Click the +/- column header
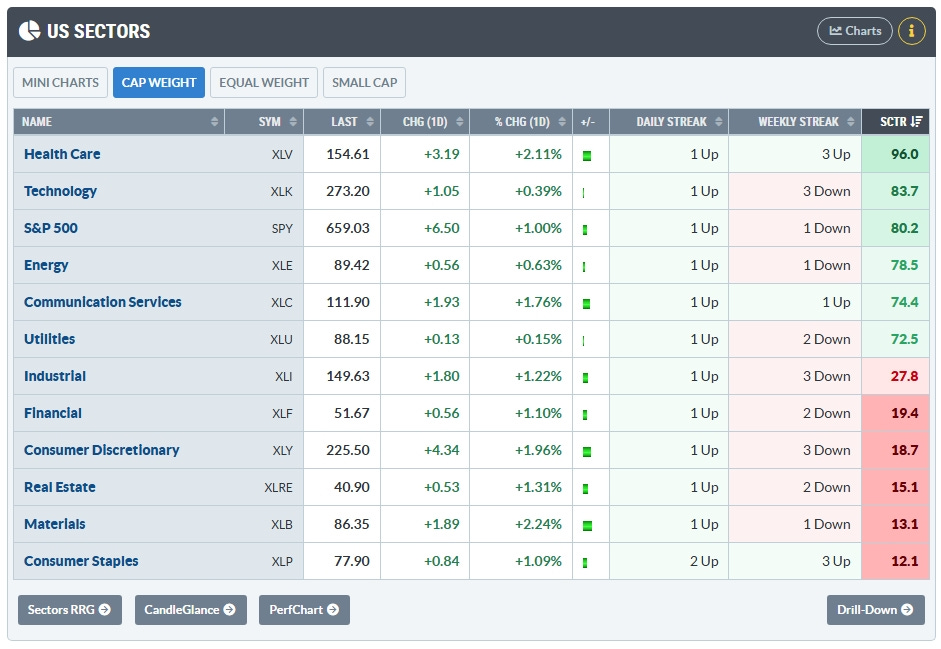The height and width of the screenshot is (649, 941). pos(591,122)
